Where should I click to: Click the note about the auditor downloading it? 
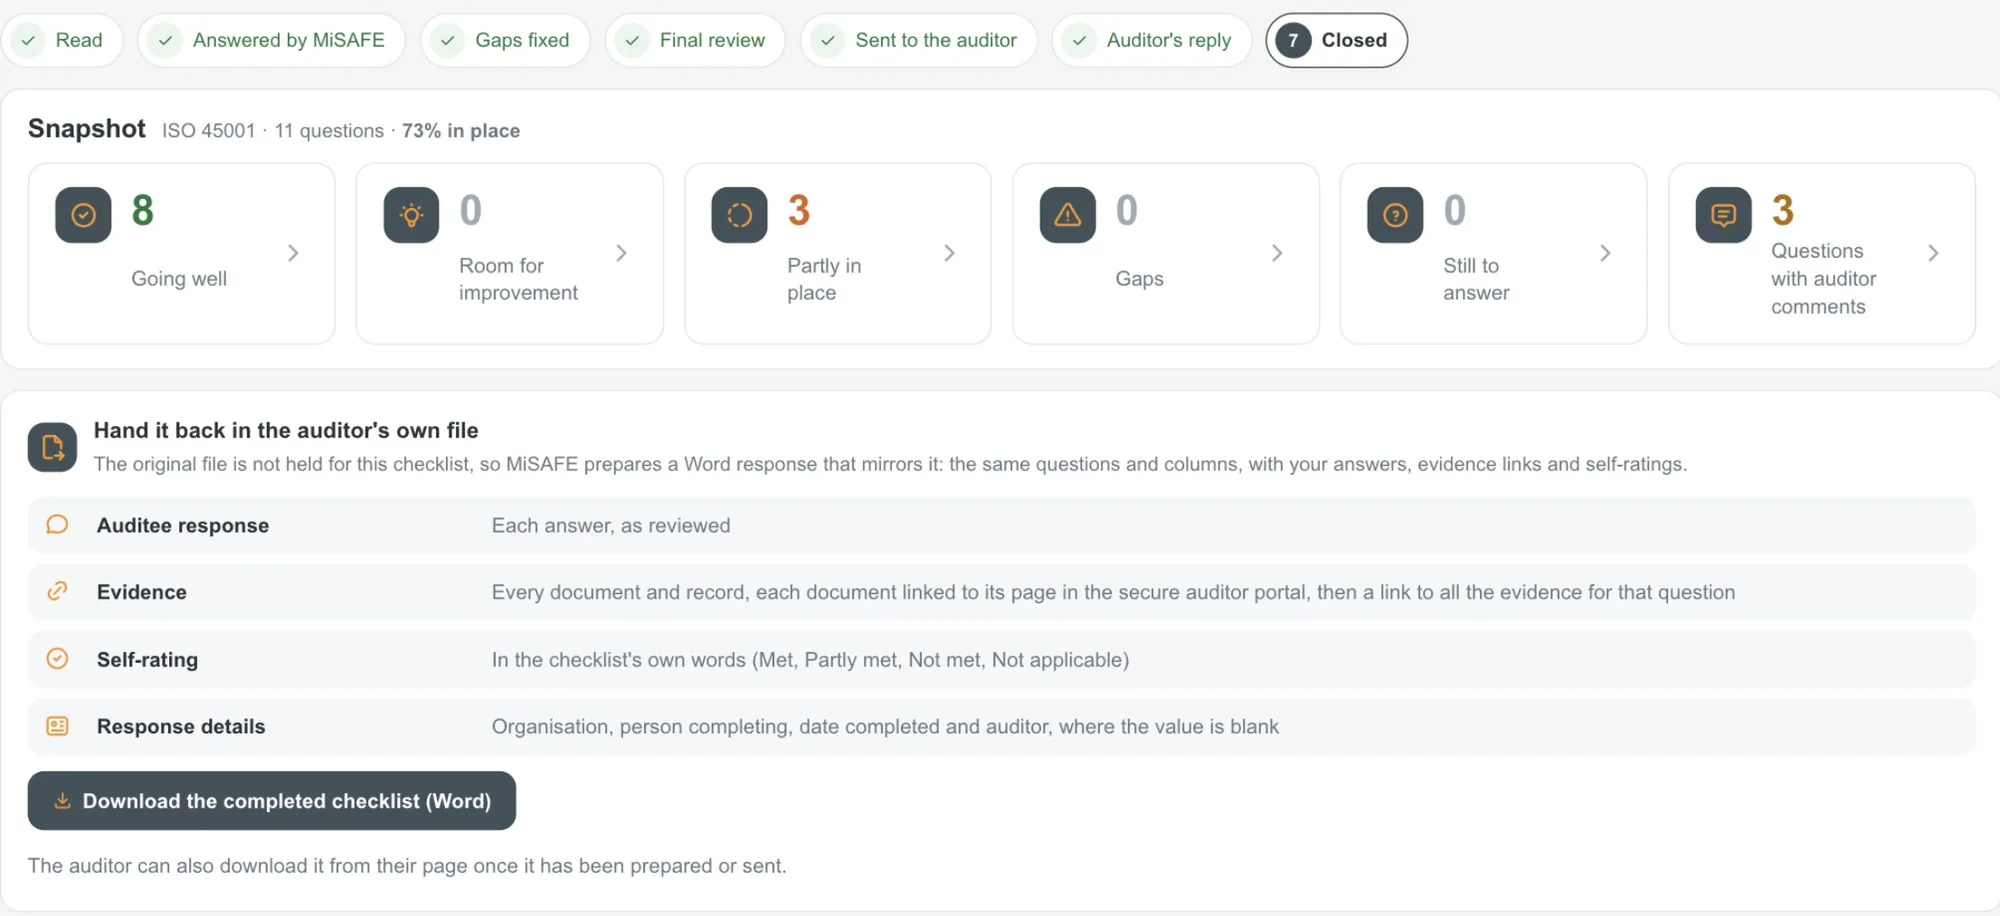[x=407, y=866]
